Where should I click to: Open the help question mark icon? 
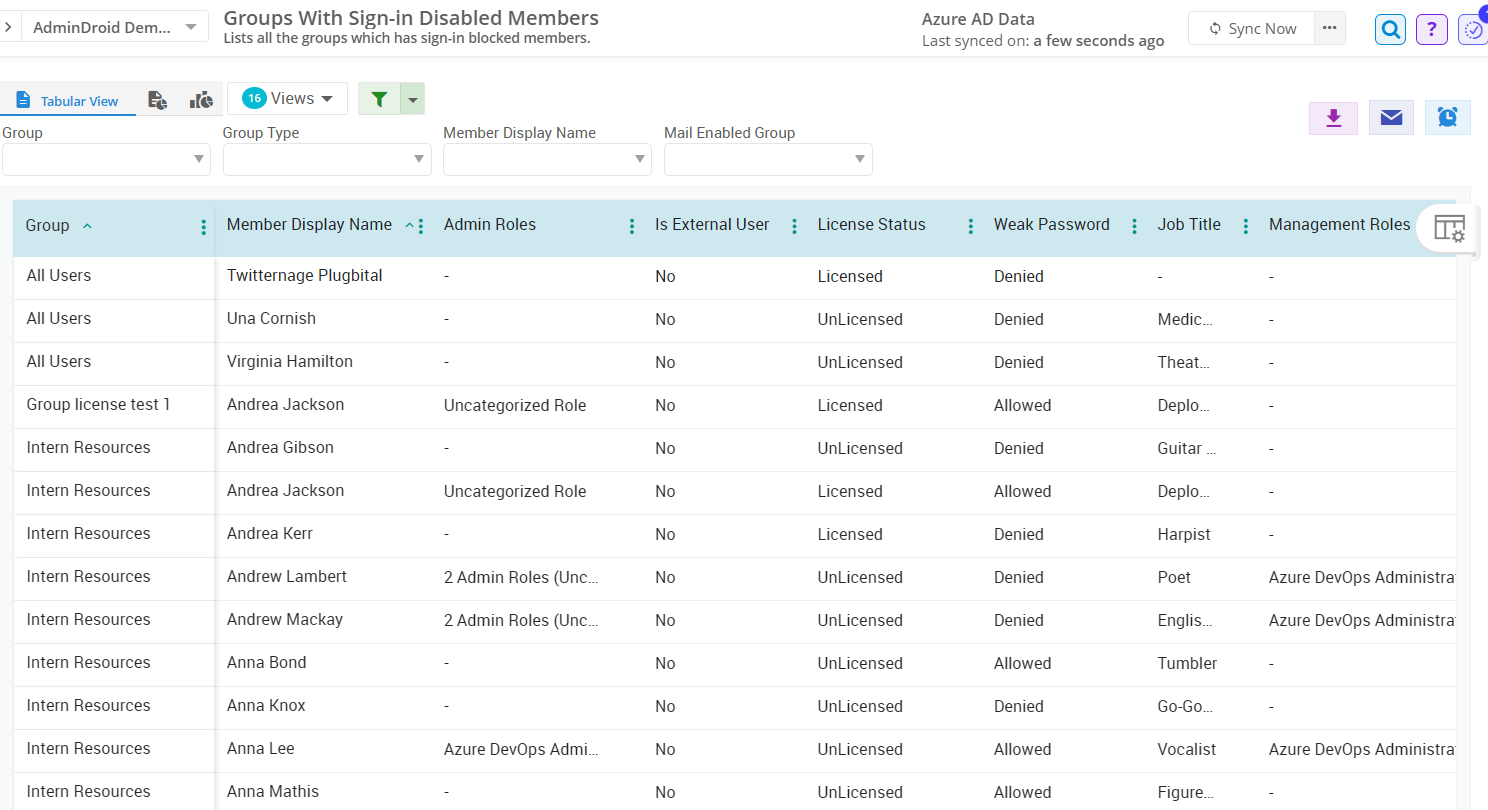click(1432, 29)
